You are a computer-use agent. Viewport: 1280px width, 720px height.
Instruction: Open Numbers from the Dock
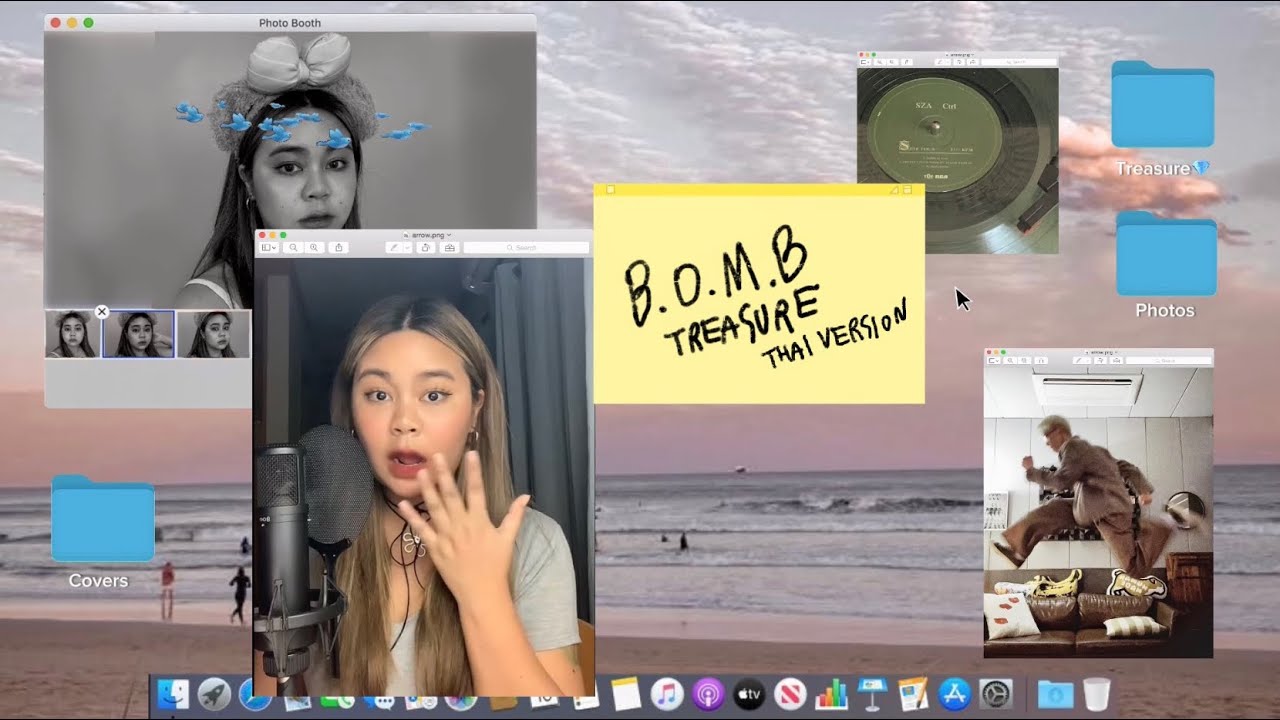(x=831, y=694)
